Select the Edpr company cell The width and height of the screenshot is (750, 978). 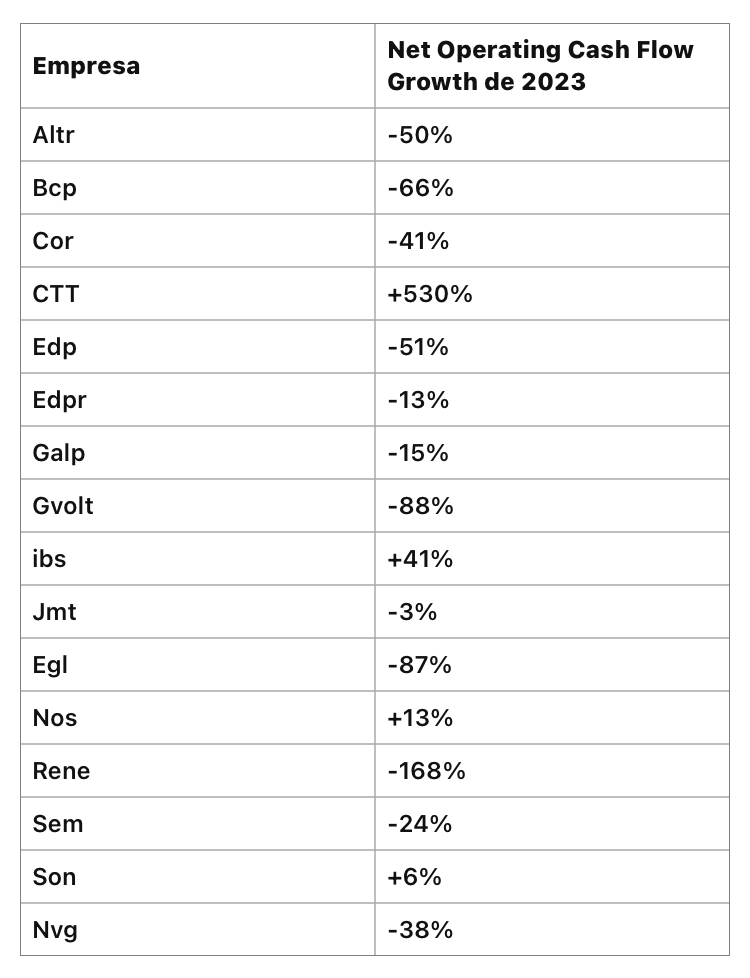click(x=59, y=400)
